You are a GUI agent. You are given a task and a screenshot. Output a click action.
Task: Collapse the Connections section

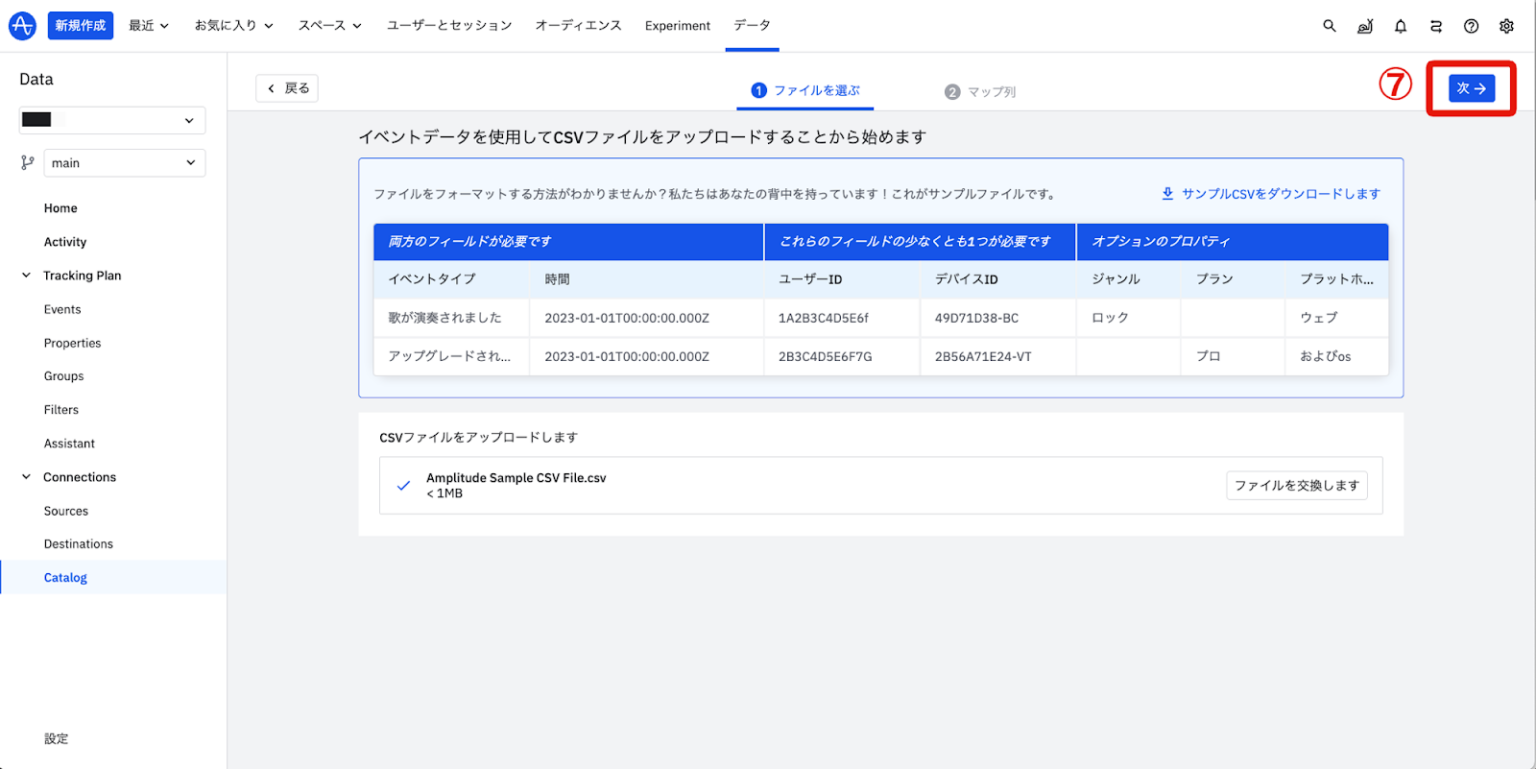pos(25,477)
